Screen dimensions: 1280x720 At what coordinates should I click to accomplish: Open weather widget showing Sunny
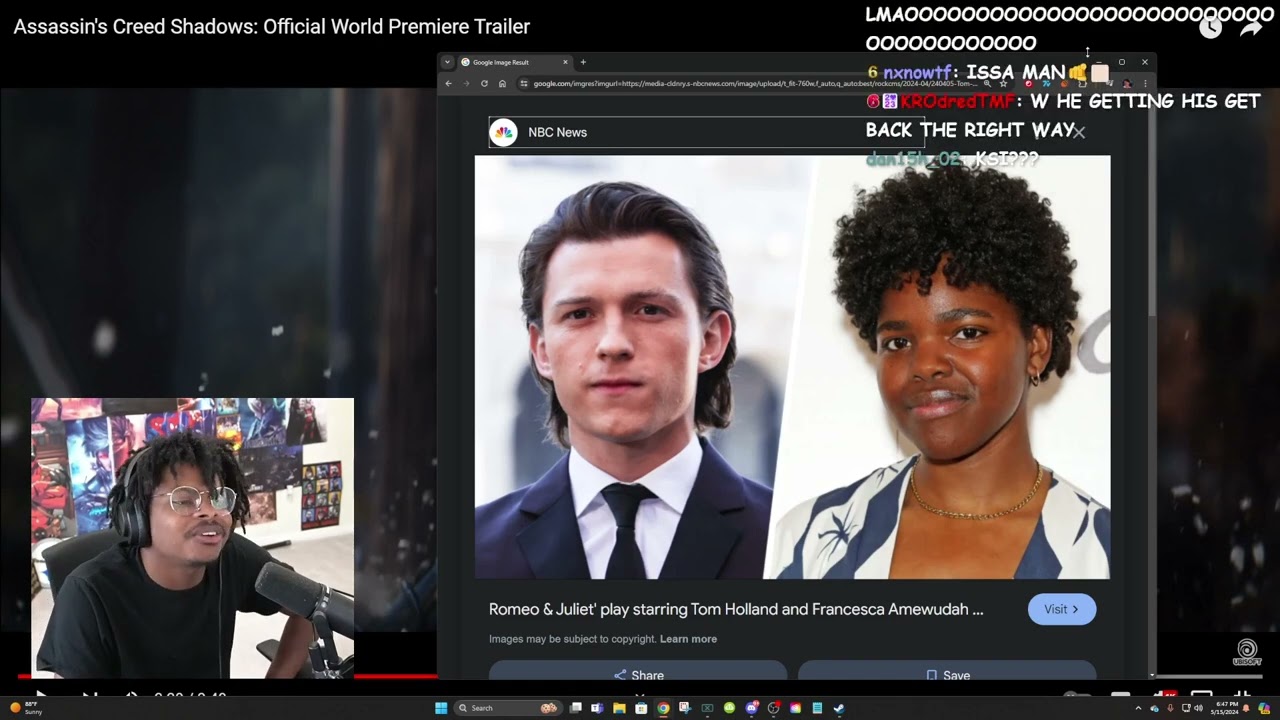coord(27,708)
